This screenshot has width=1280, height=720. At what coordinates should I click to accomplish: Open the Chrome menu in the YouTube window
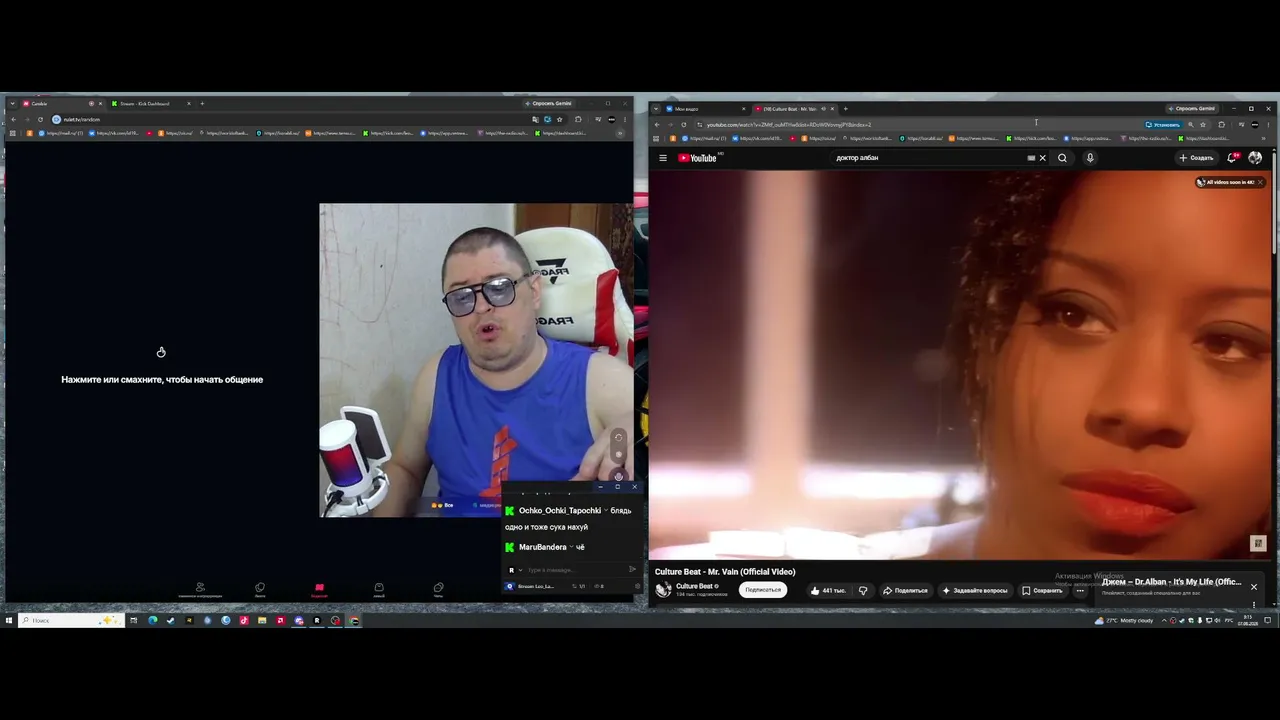pos(1269,125)
